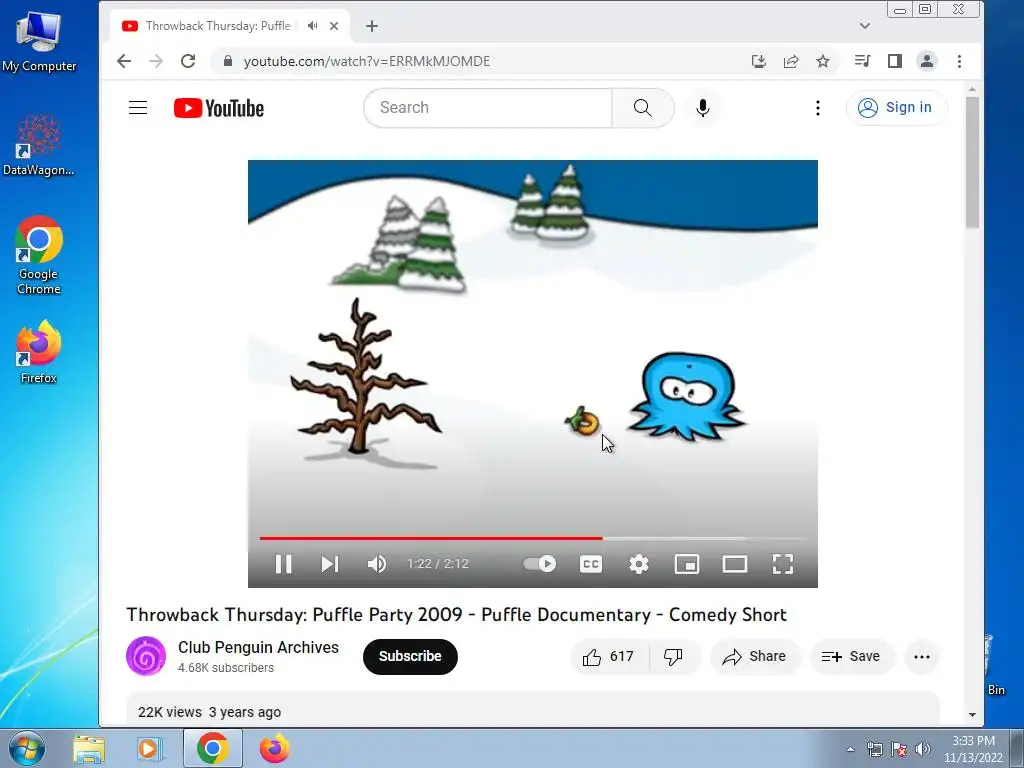
Task: Open a new Chrome tab
Action: [372, 26]
